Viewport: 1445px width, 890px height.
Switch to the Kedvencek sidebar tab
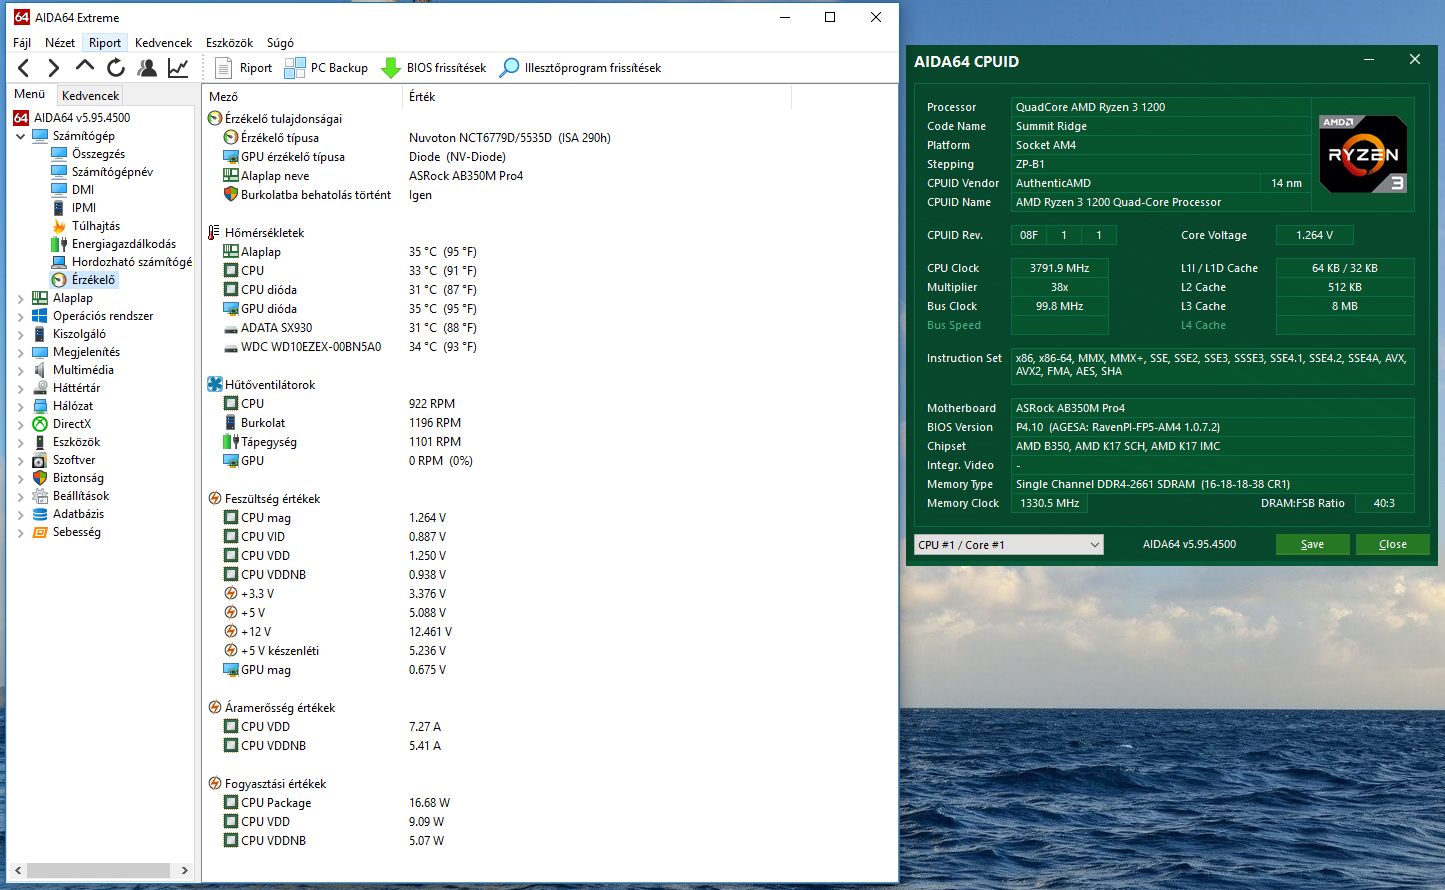tap(90, 96)
